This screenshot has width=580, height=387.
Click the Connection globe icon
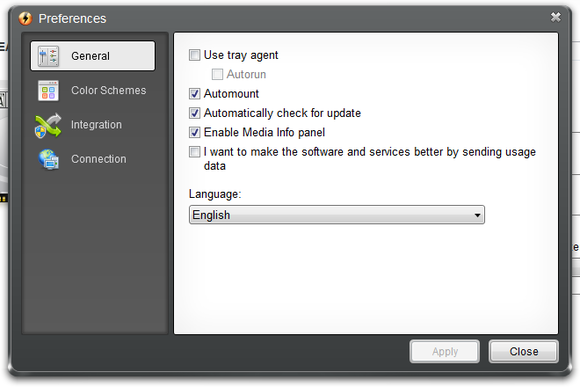tap(49, 159)
